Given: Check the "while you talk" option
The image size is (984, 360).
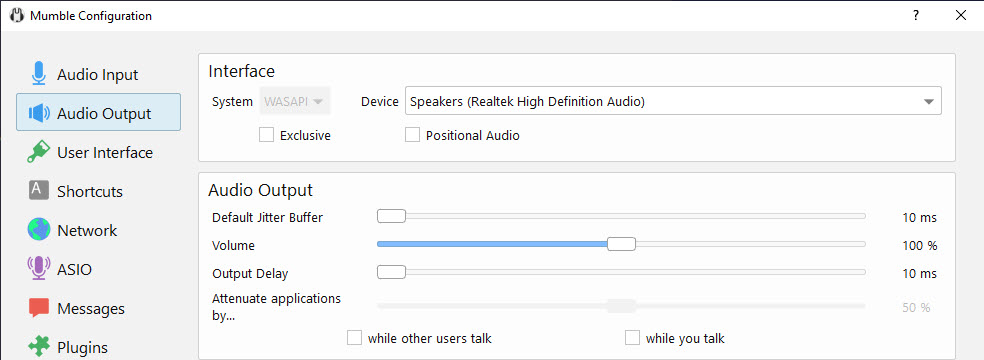Looking at the screenshot, I should (x=632, y=338).
